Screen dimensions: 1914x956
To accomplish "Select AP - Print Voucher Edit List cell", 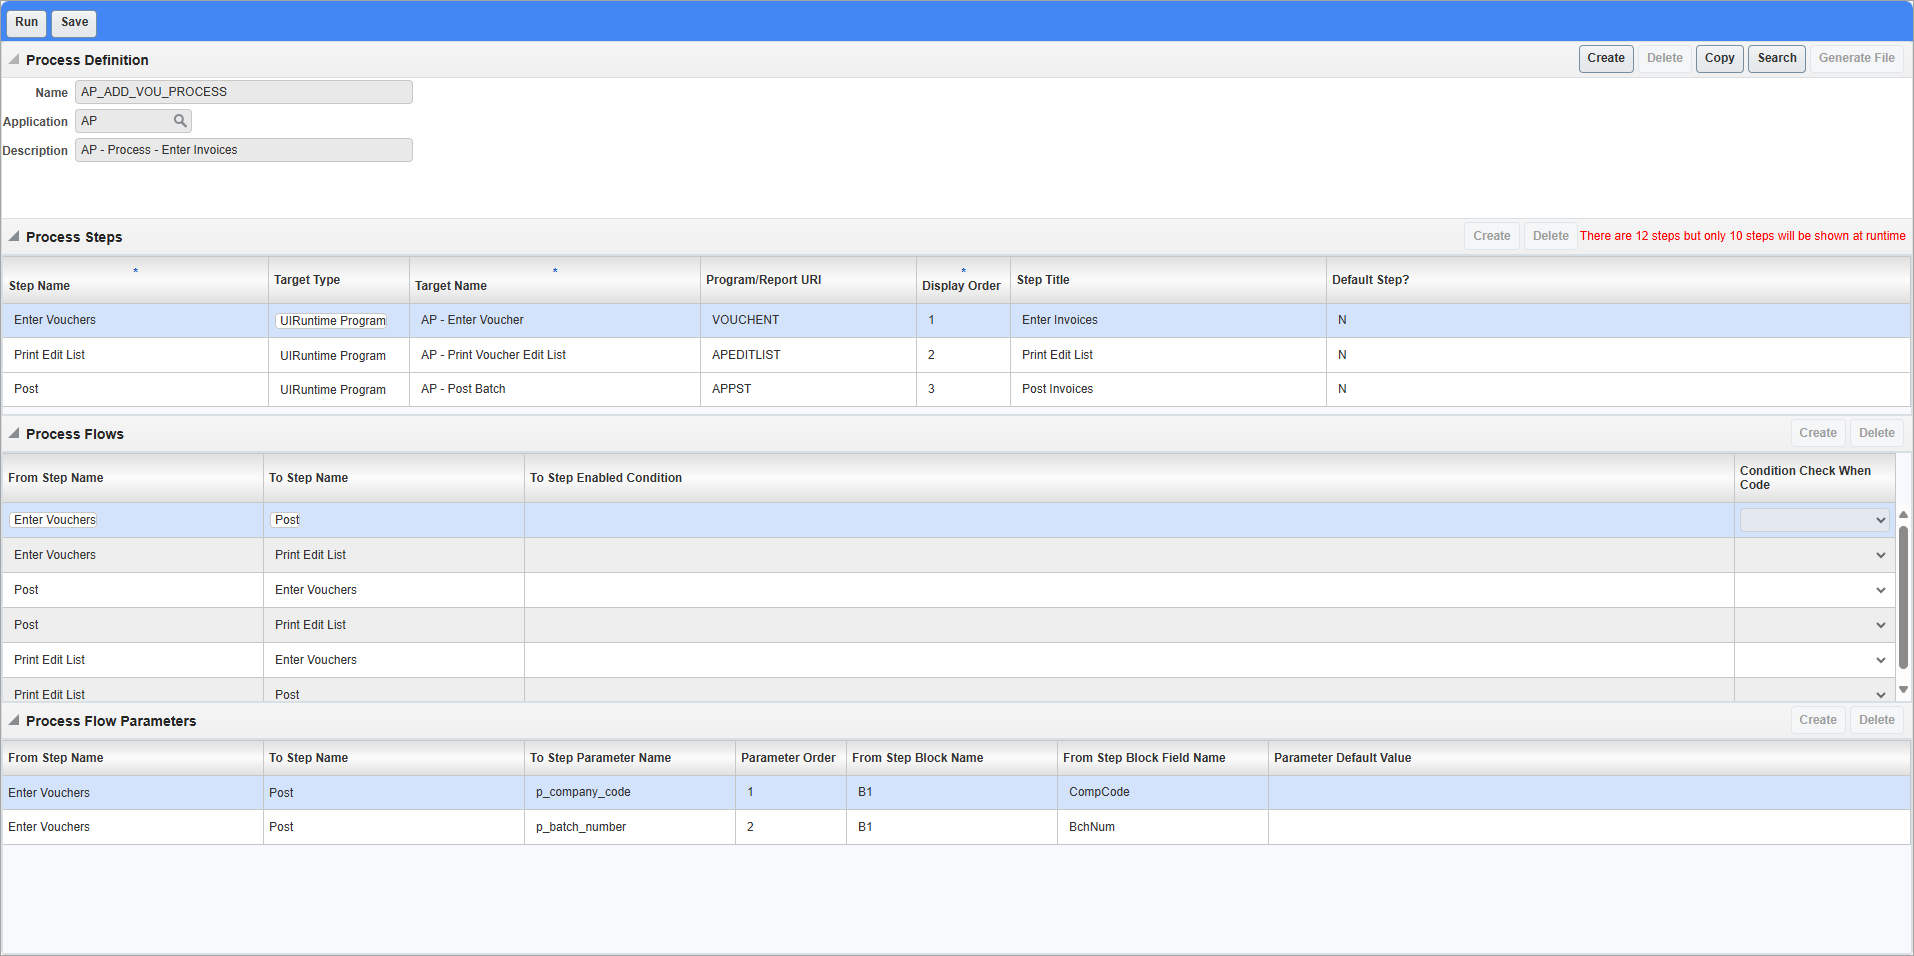I will pos(555,355).
